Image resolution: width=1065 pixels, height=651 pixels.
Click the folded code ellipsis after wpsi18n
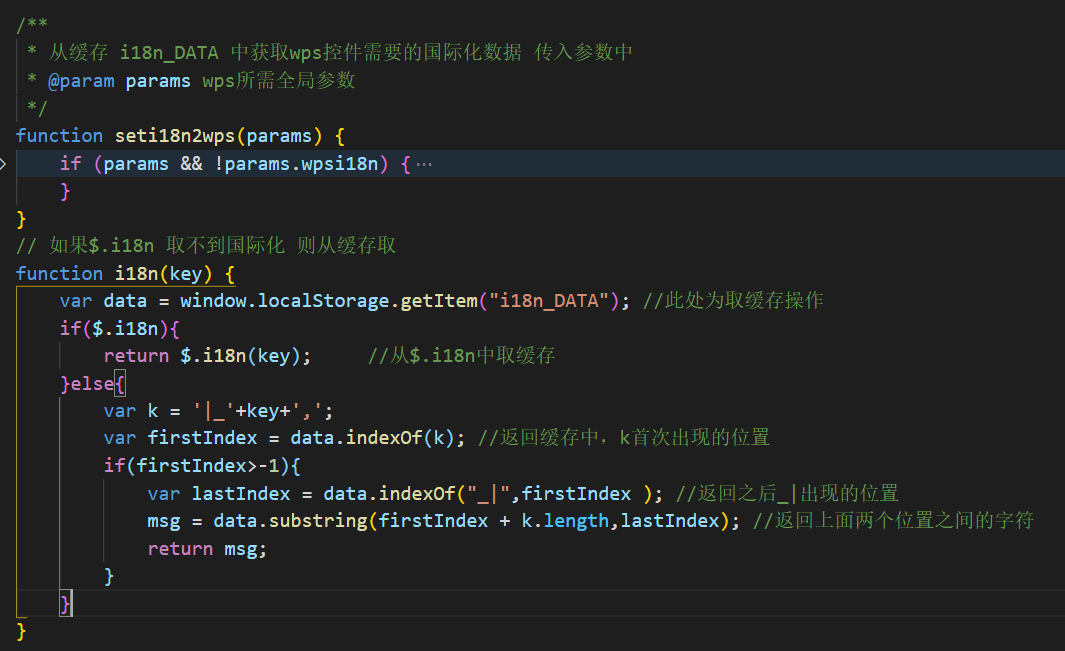424,164
